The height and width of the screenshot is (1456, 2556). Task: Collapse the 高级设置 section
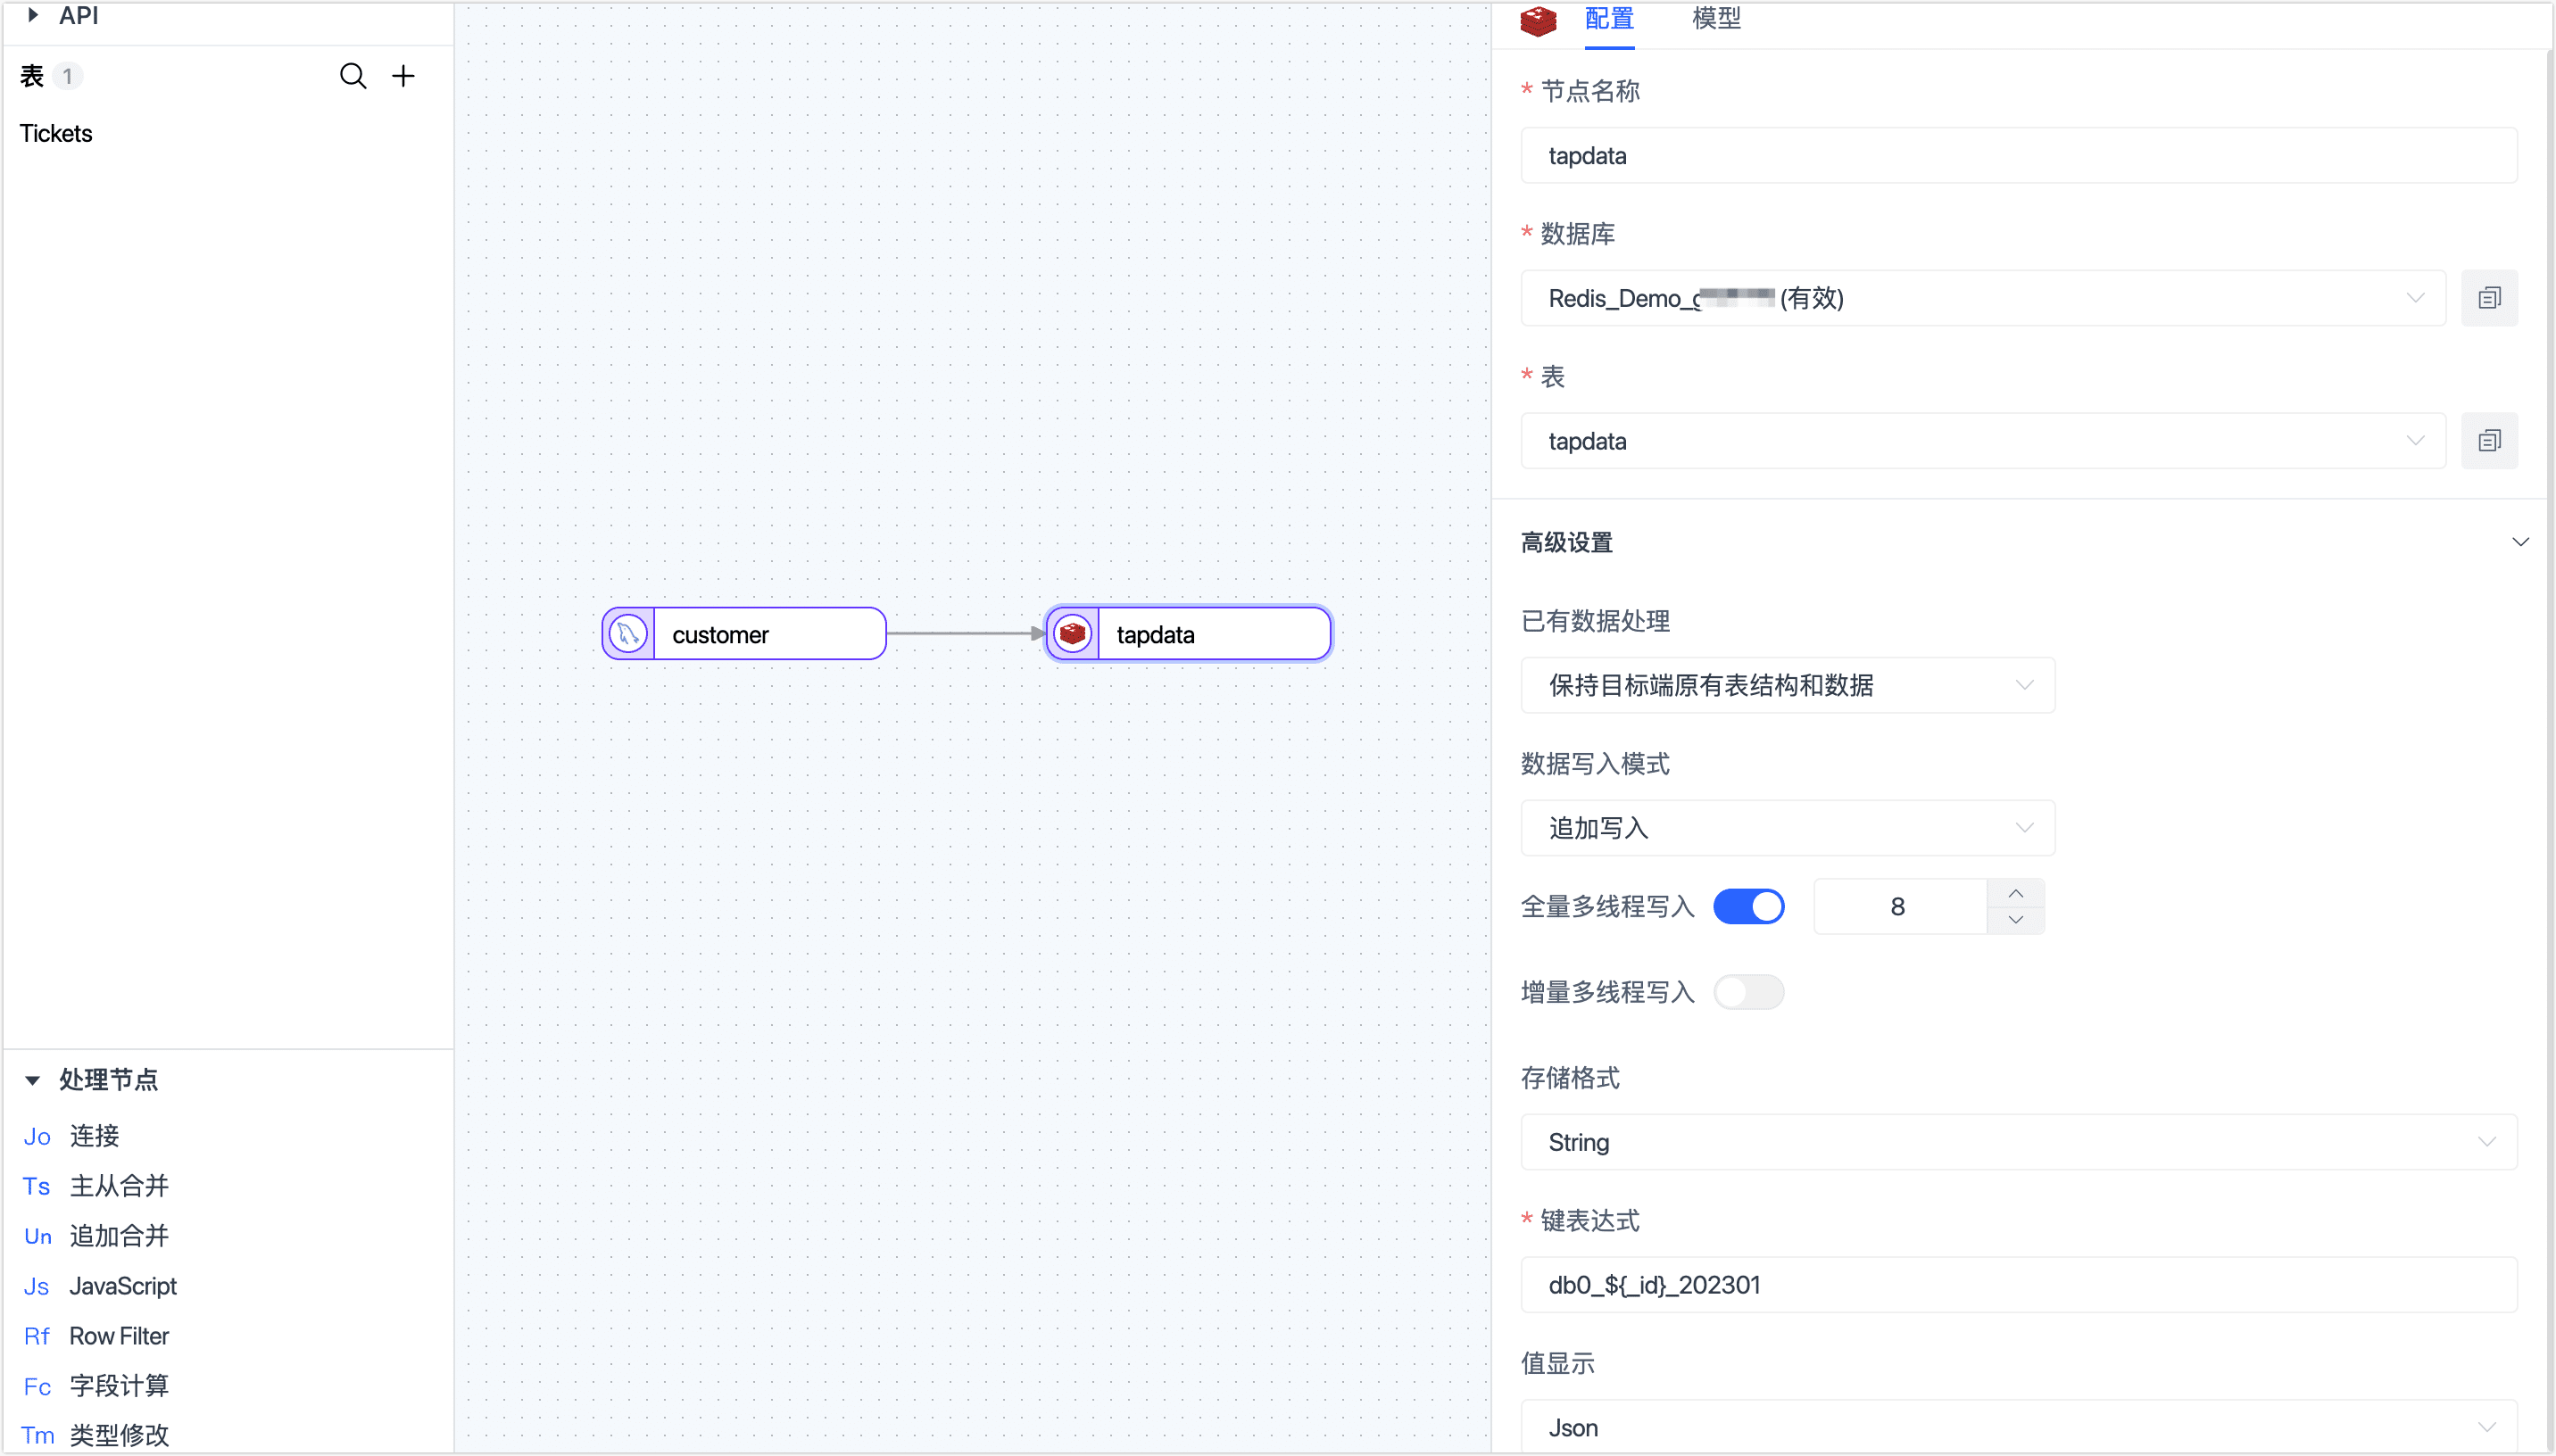point(2521,541)
